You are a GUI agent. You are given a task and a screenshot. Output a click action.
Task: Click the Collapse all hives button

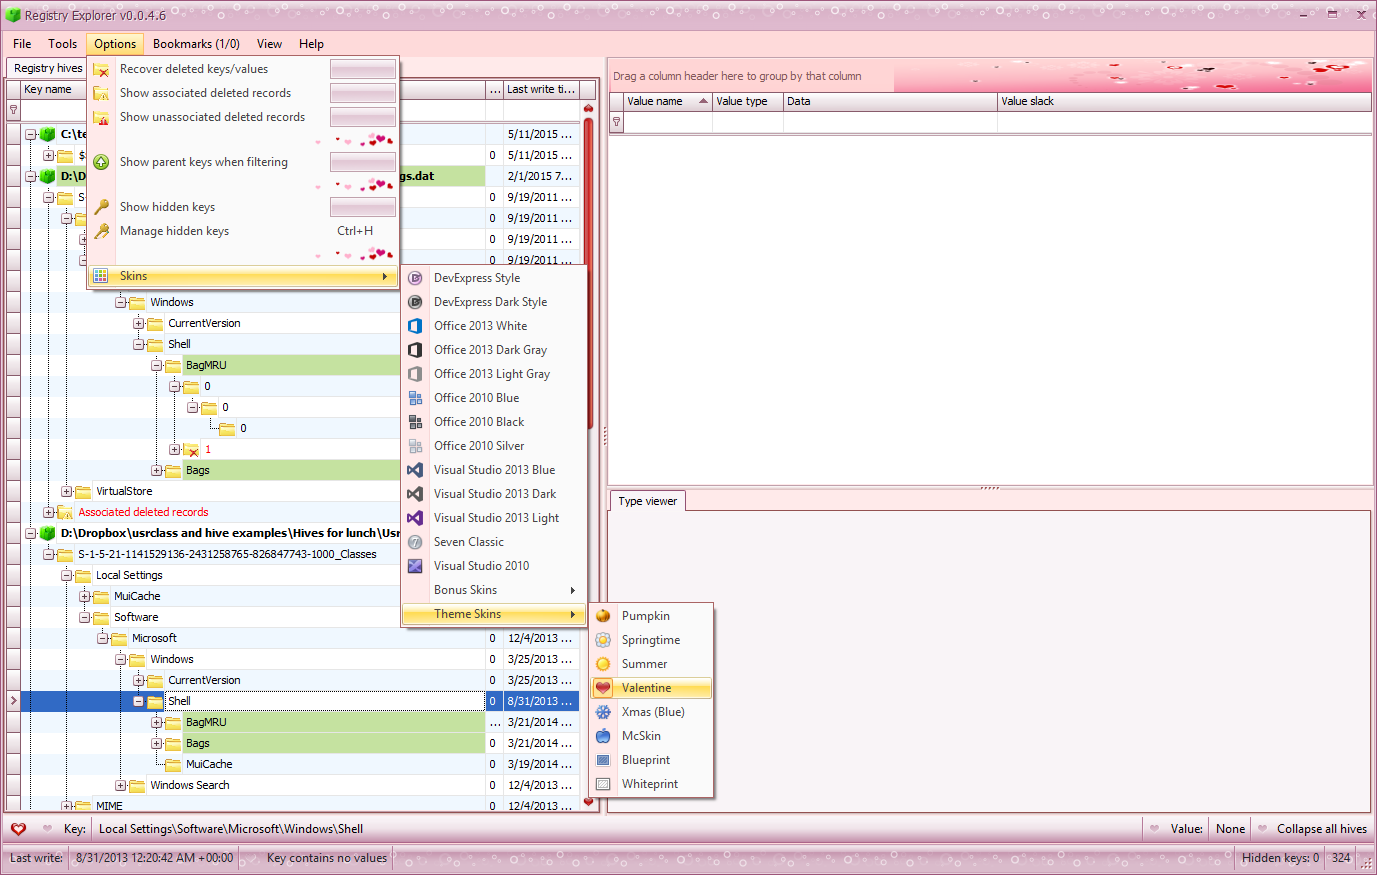[1322, 829]
